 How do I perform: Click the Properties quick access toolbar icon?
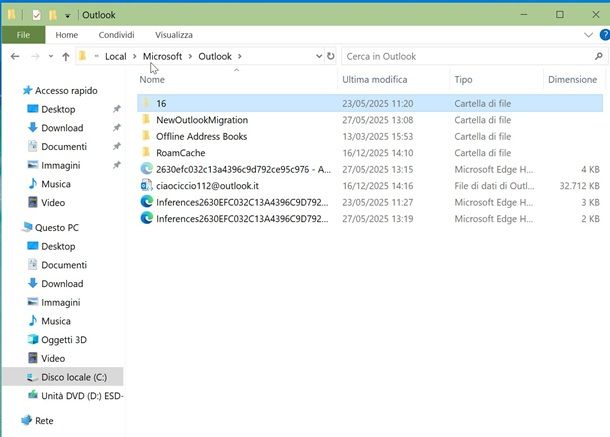coord(37,15)
